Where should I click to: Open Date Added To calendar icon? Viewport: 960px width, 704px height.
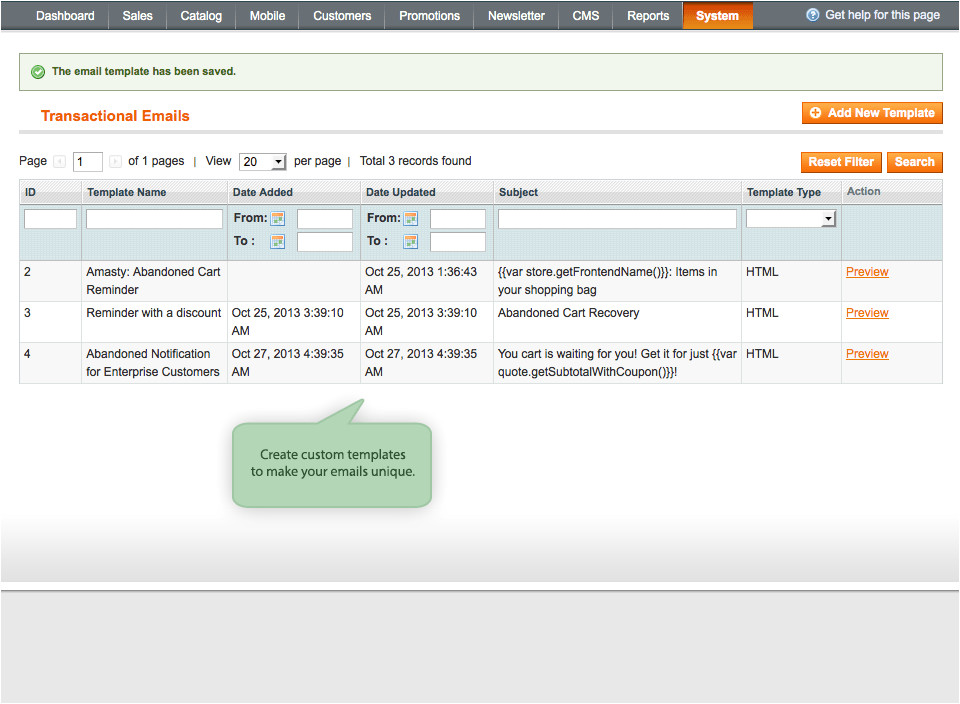coord(277,242)
